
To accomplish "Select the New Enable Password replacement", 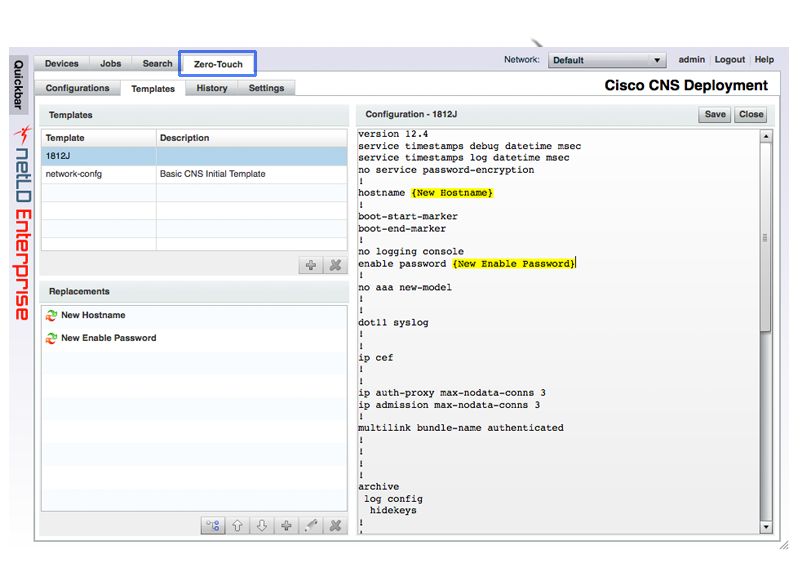I will tap(194, 338).
